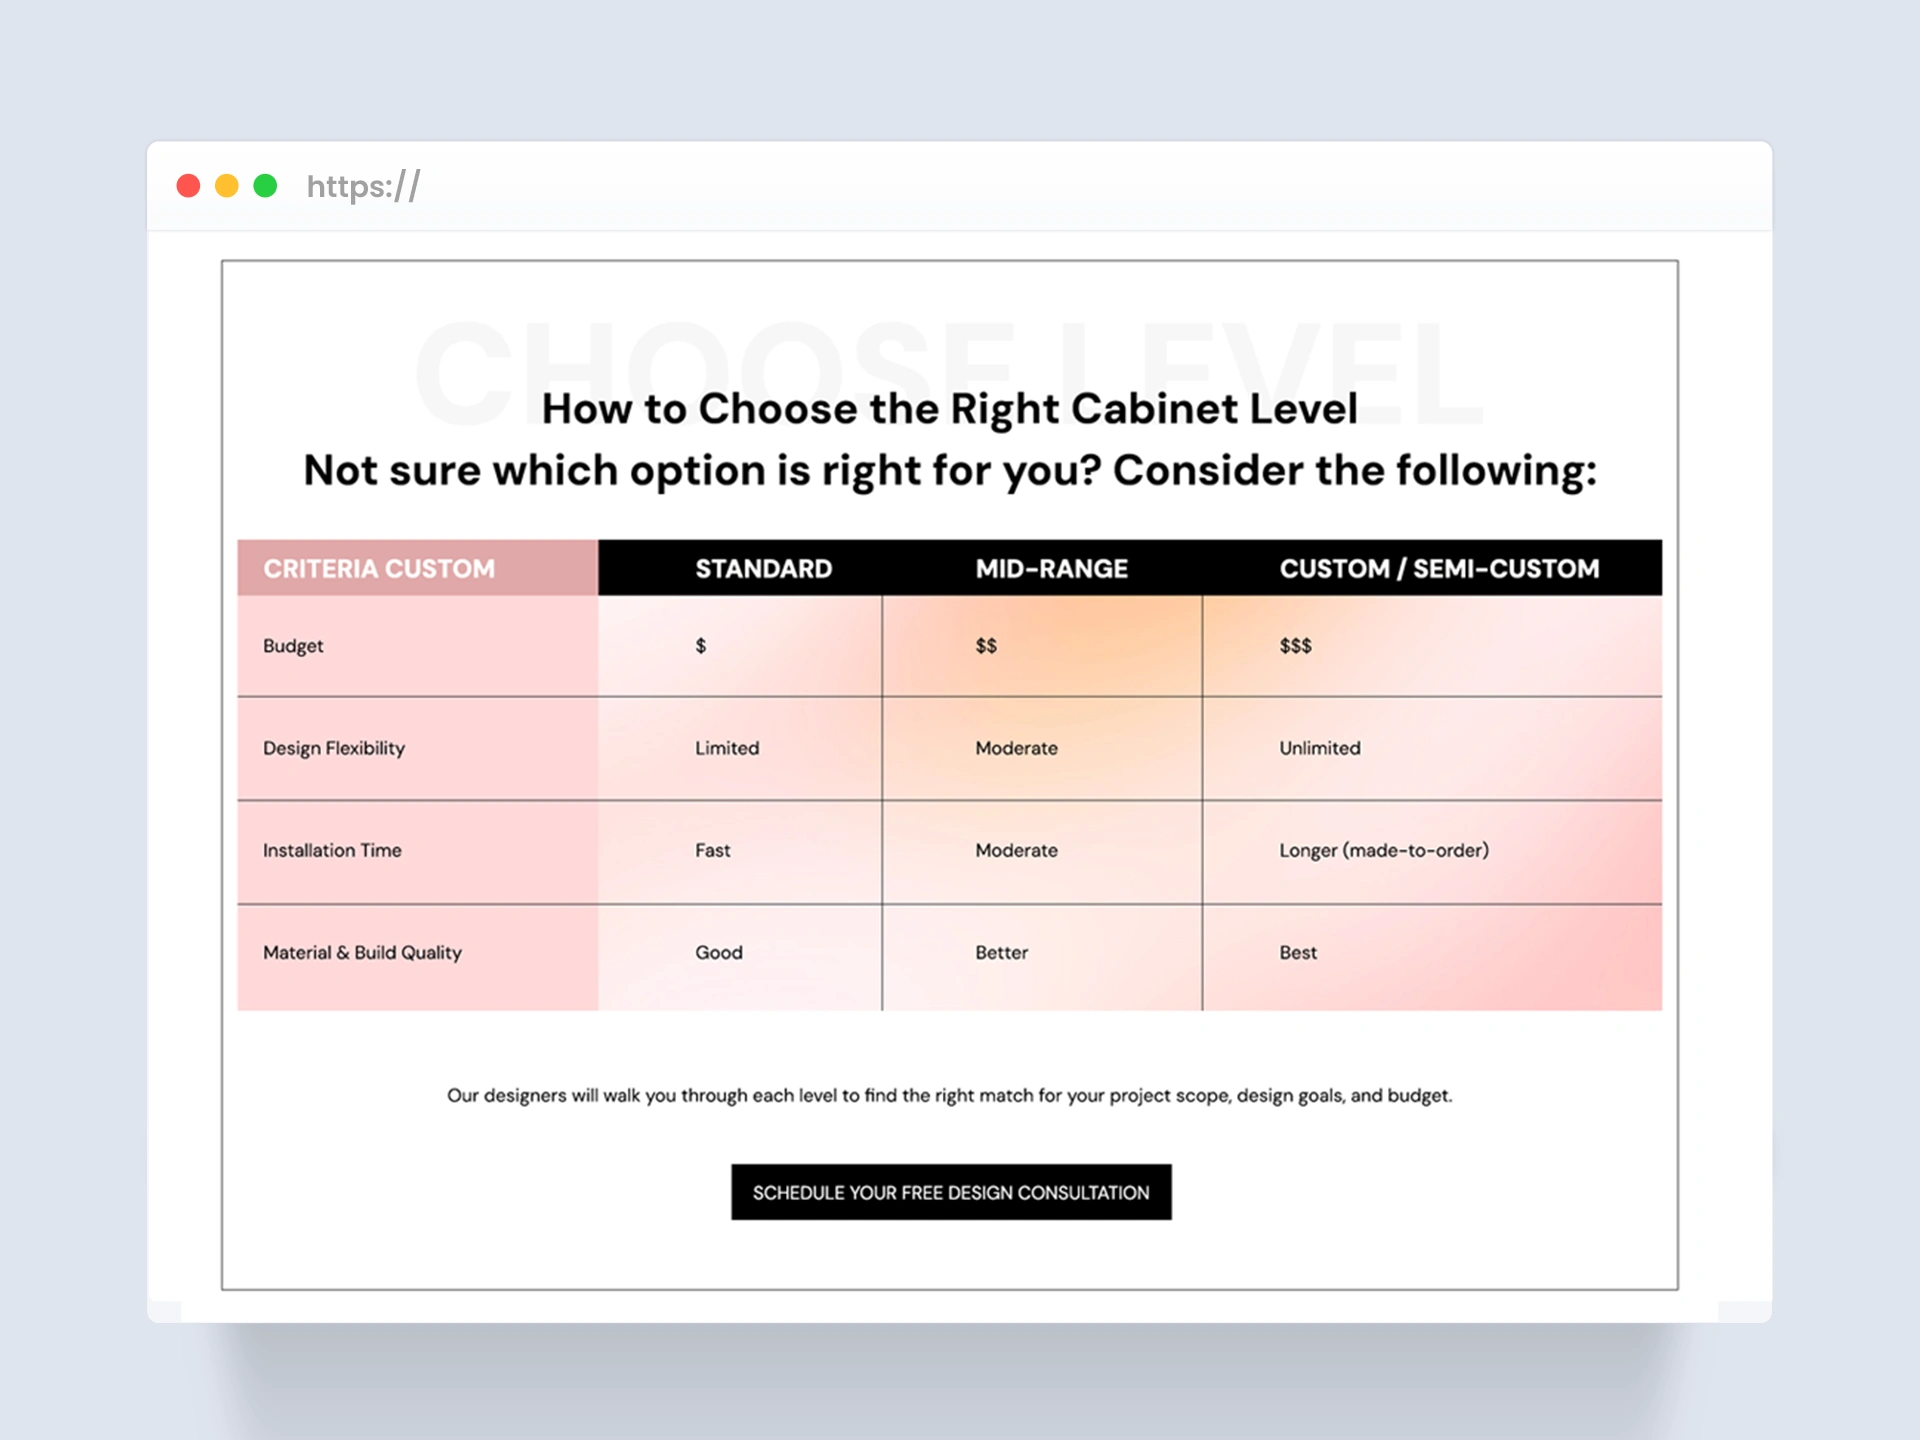Select the Mid-Range column header

[1051, 569]
